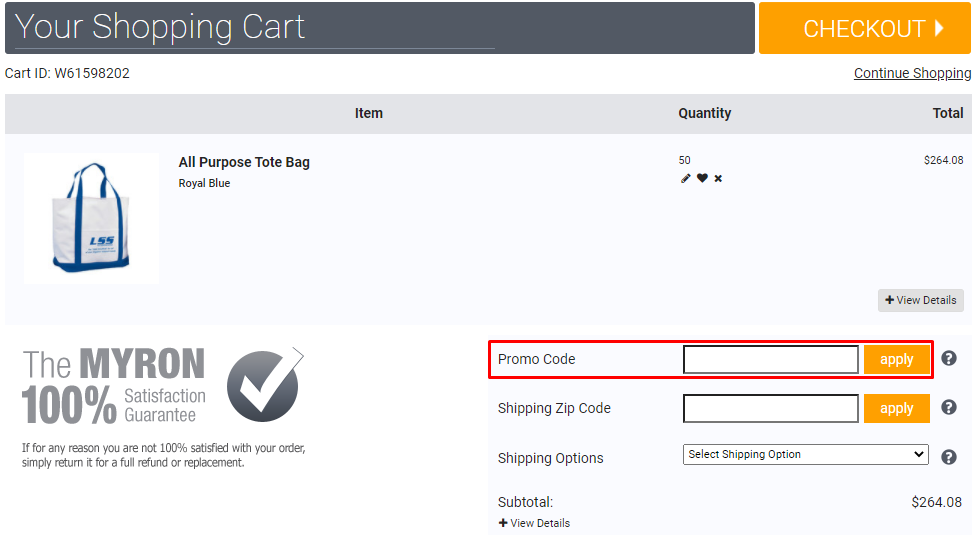Click the pencil edit quantity icon
Viewport: 976px width, 535px height.
click(x=685, y=179)
